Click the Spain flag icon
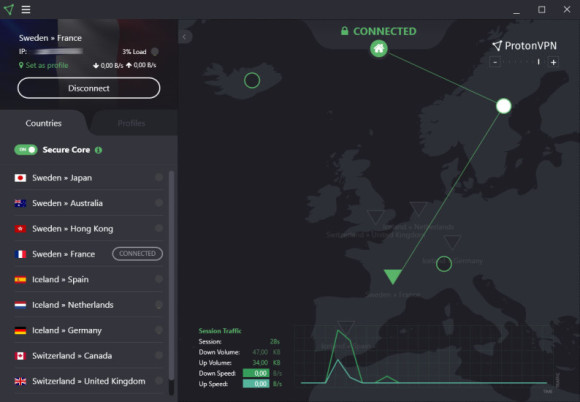 pos(20,280)
